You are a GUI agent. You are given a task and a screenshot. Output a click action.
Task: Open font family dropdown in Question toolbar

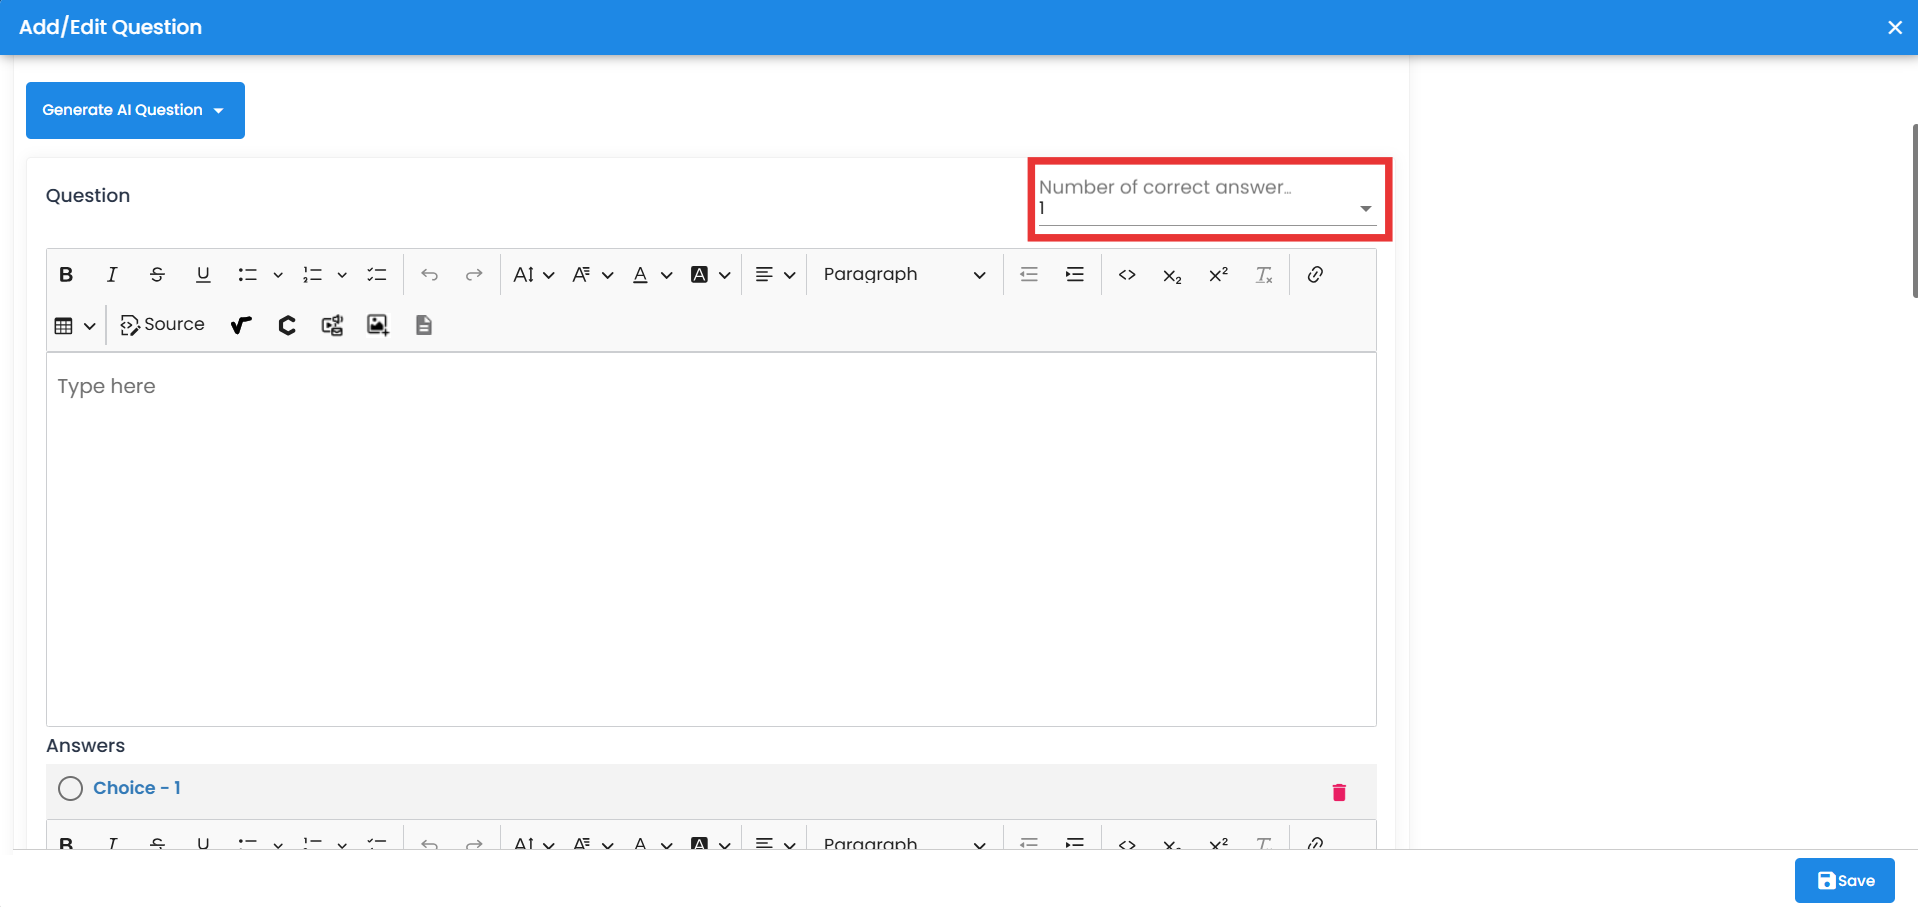[592, 274]
